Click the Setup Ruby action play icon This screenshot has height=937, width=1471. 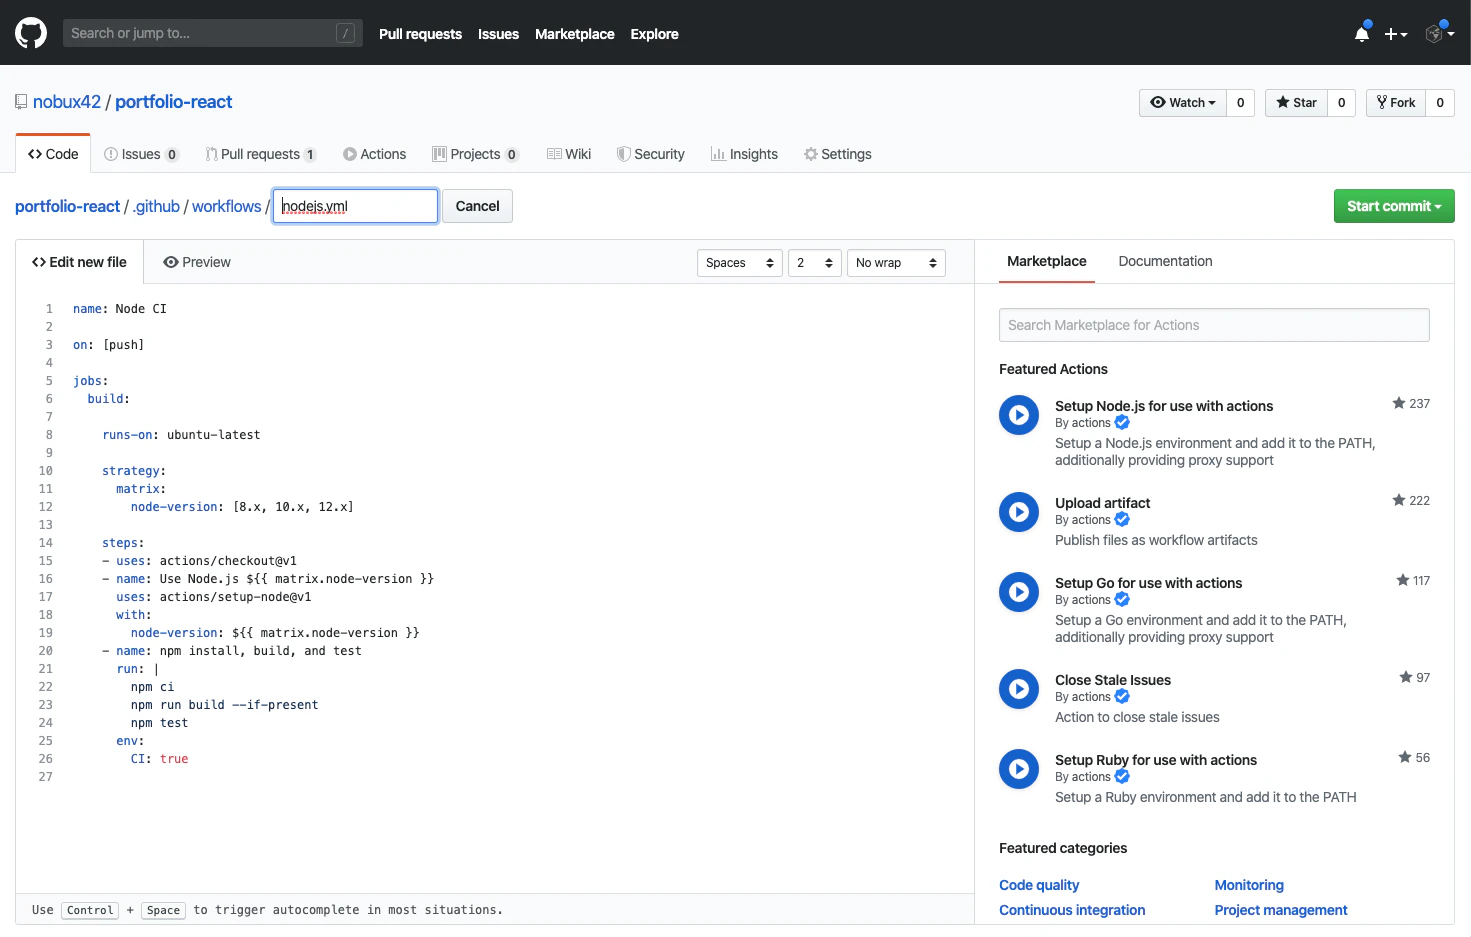(x=1019, y=769)
